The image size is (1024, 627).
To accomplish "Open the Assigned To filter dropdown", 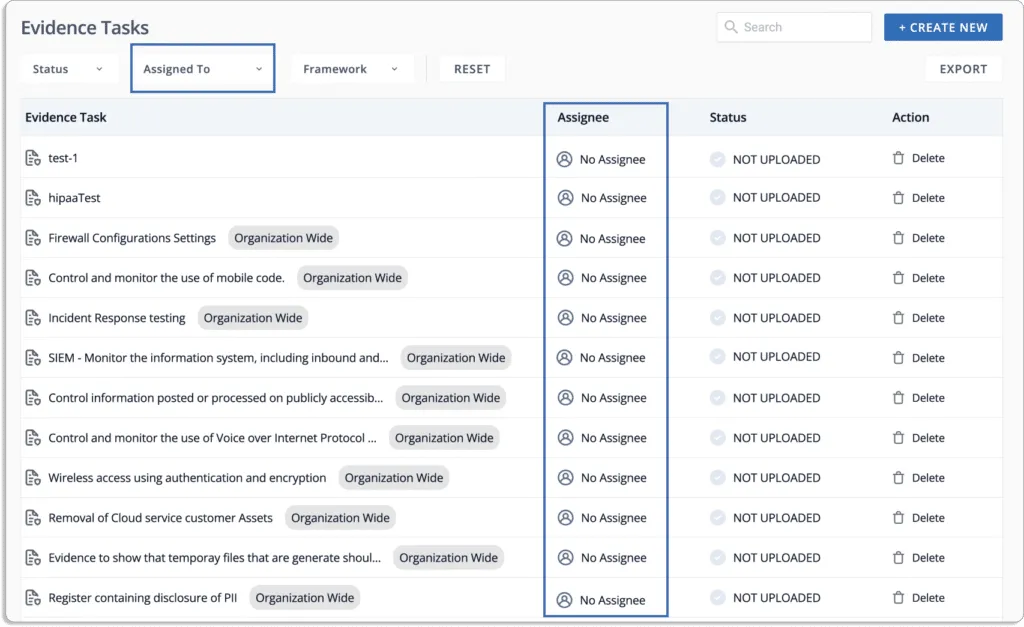I will [202, 69].
